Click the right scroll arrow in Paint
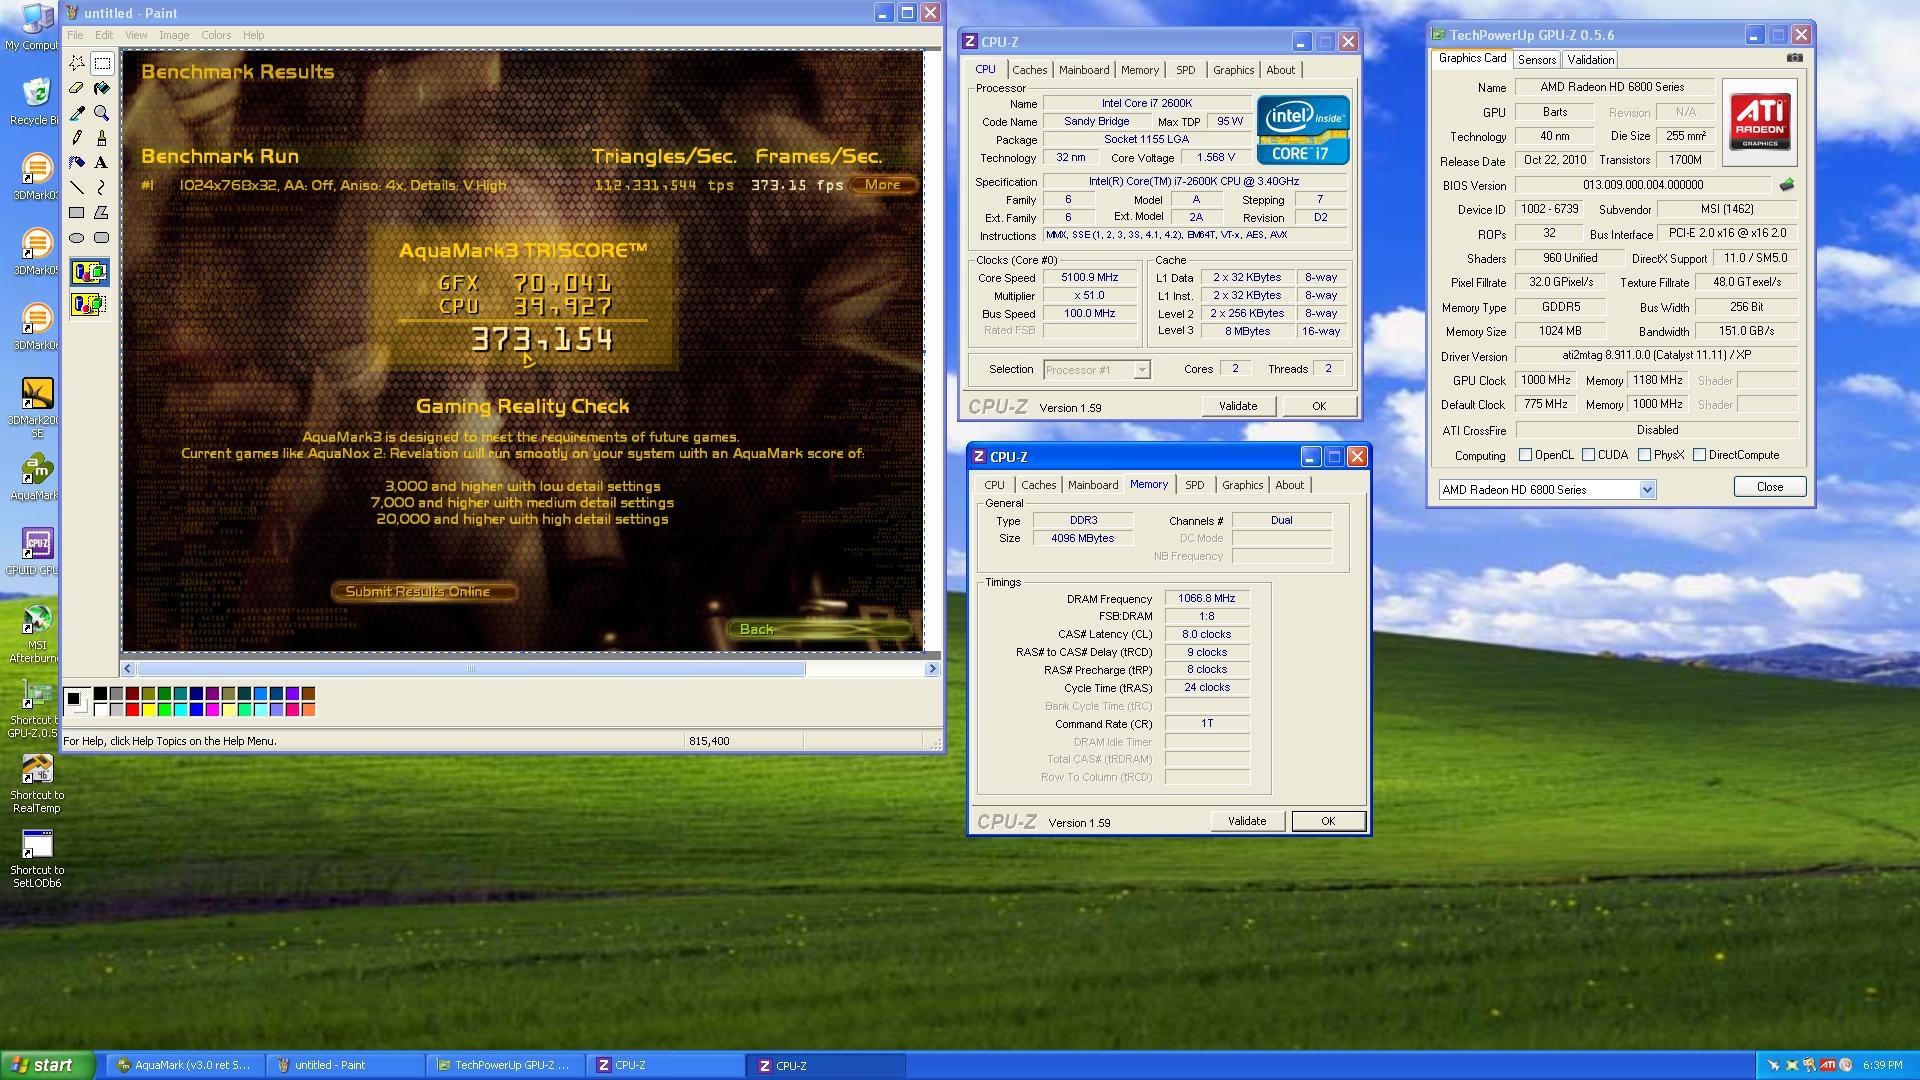This screenshot has width=1920, height=1080. point(932,669)
